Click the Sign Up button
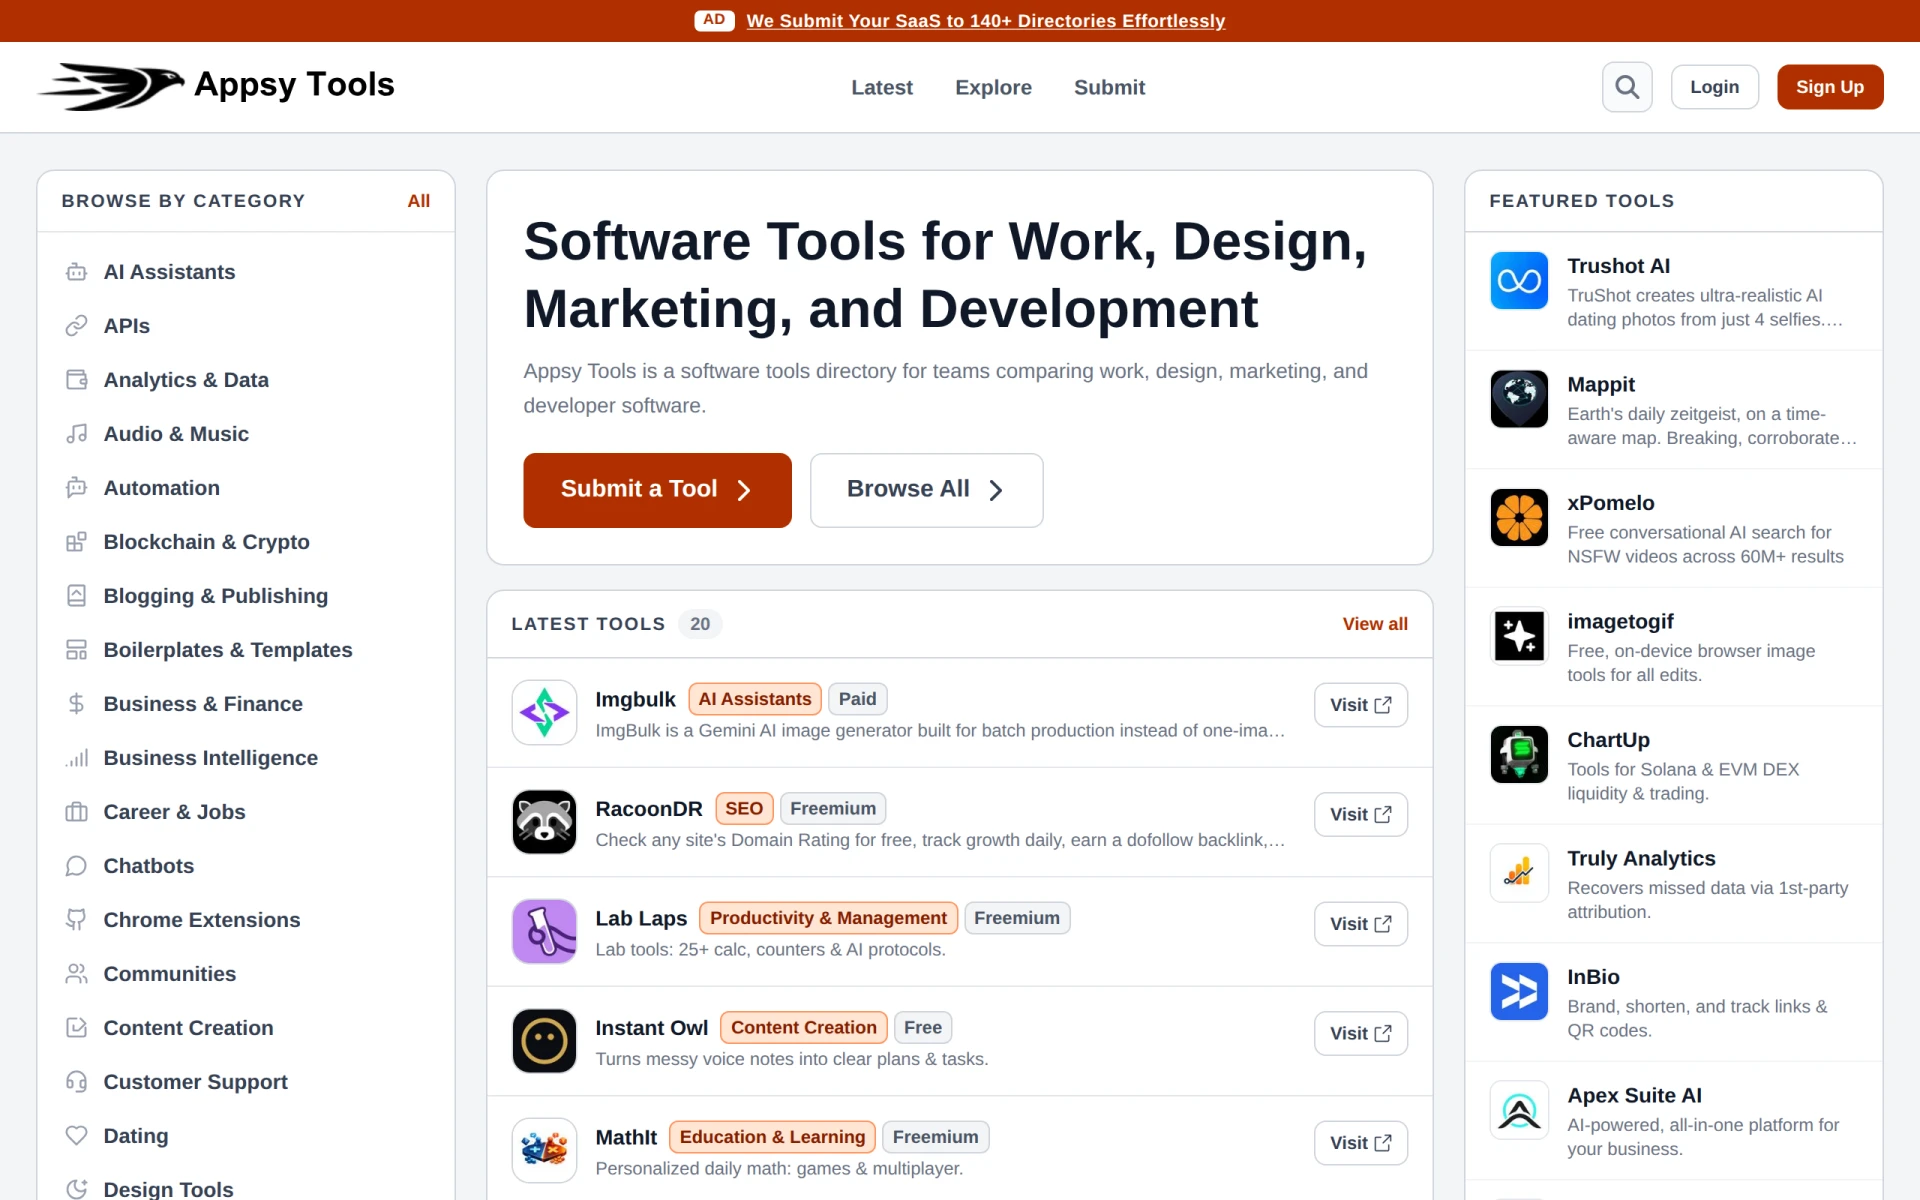This screenshot has width=1920, height=1200. click(x=1830, y=87)
